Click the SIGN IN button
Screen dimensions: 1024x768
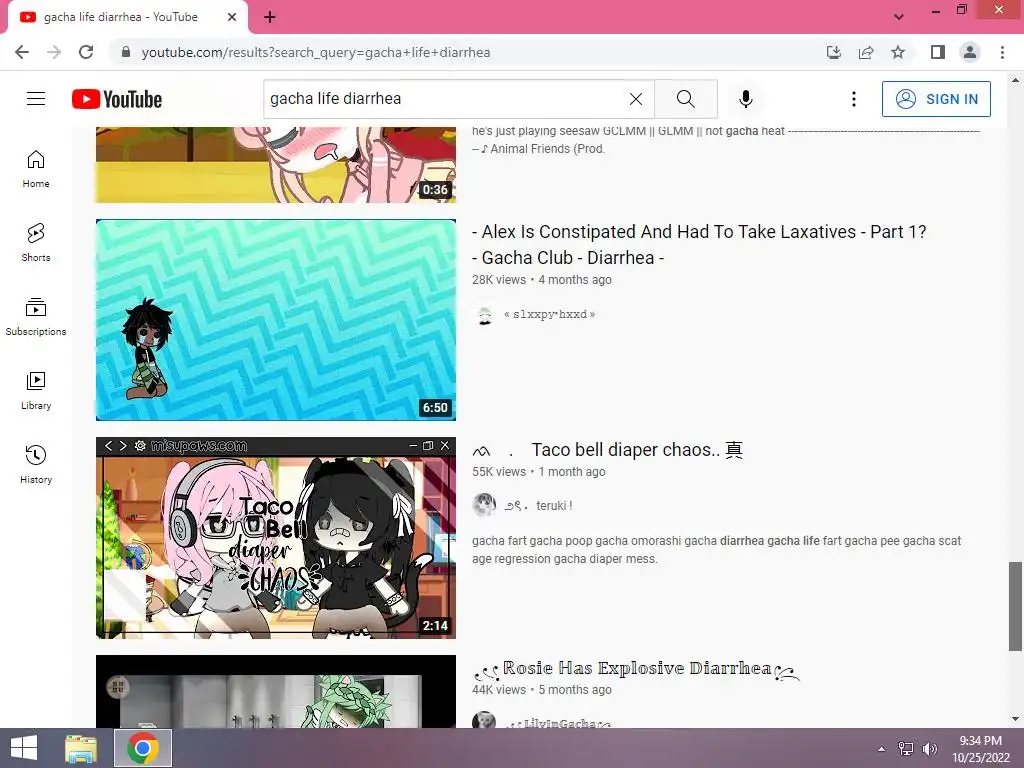click(x=936, y=99)
